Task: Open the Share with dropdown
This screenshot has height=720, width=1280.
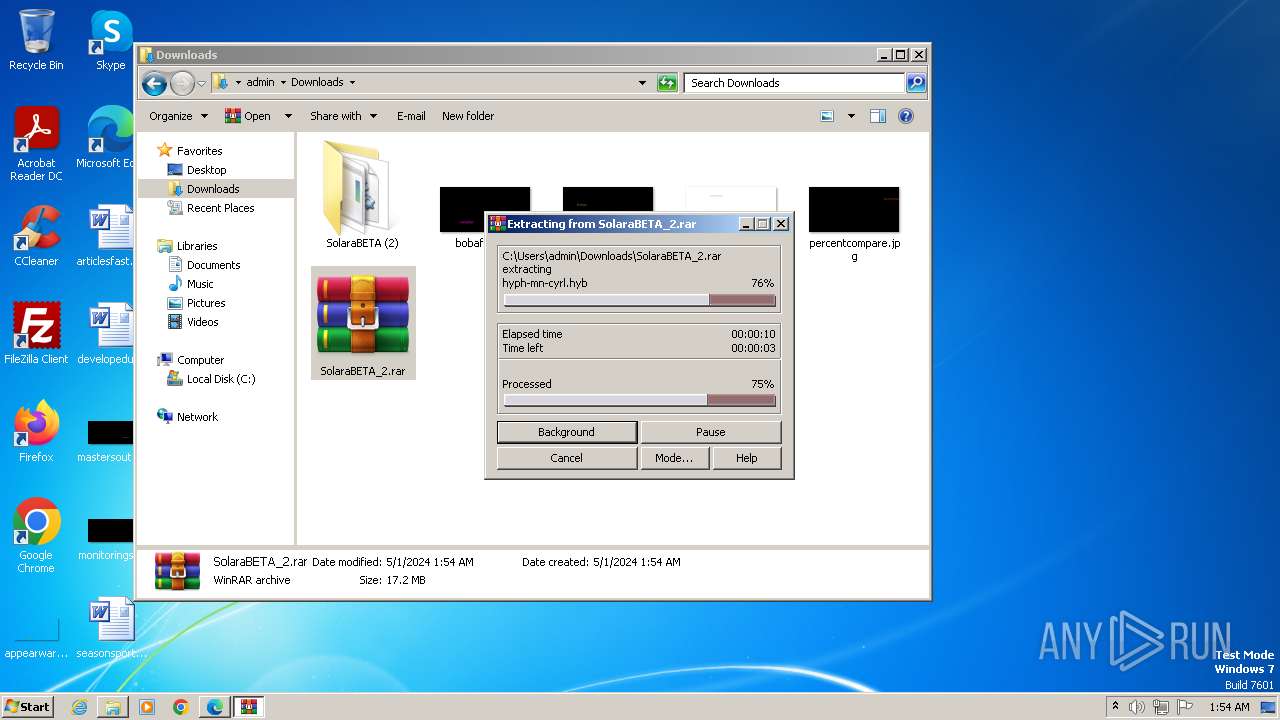Action: (343, 116)
